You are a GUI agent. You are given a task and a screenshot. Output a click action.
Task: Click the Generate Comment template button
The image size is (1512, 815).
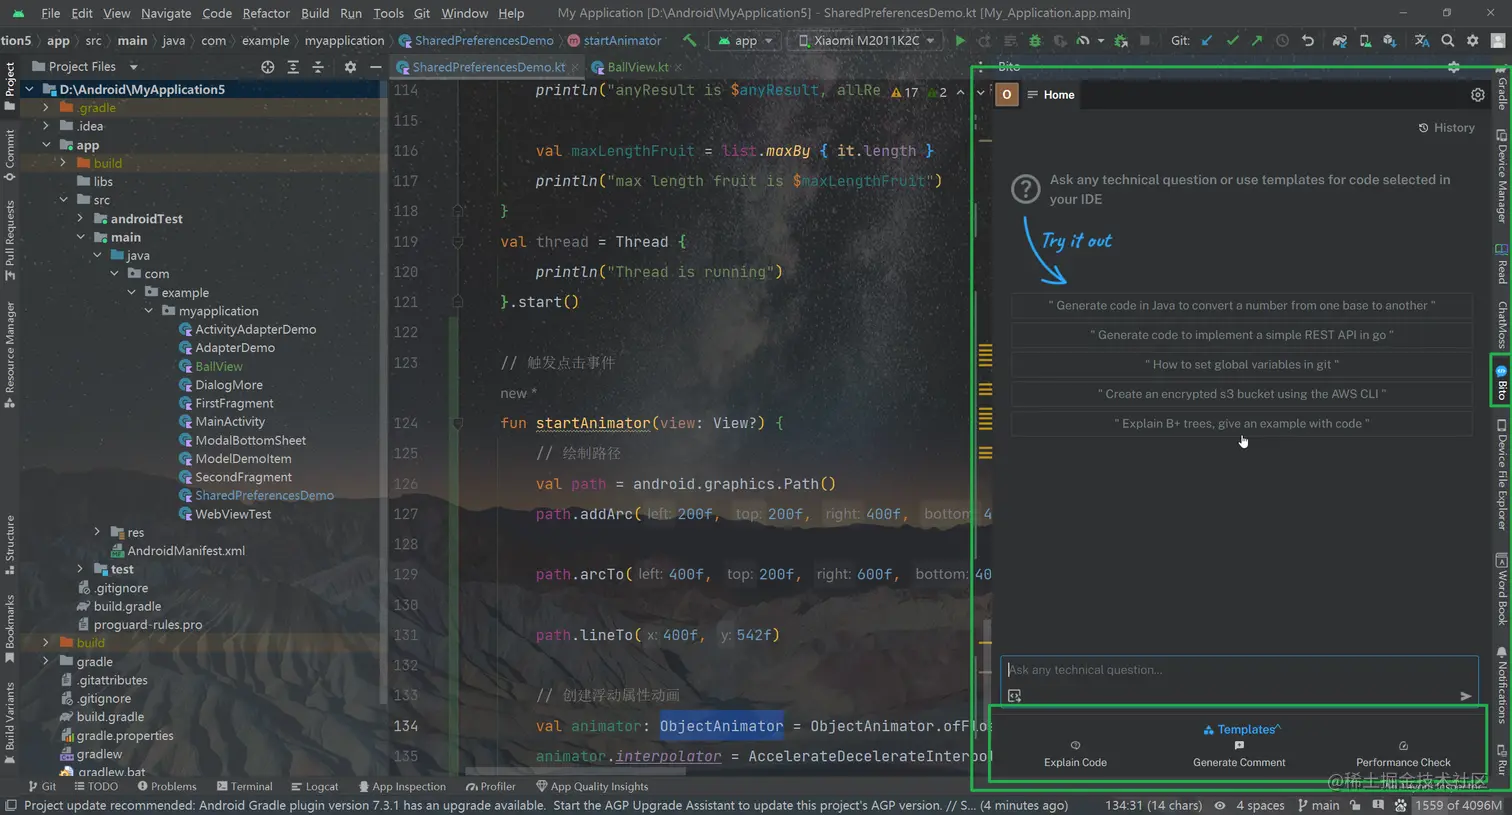point(1239,754)
